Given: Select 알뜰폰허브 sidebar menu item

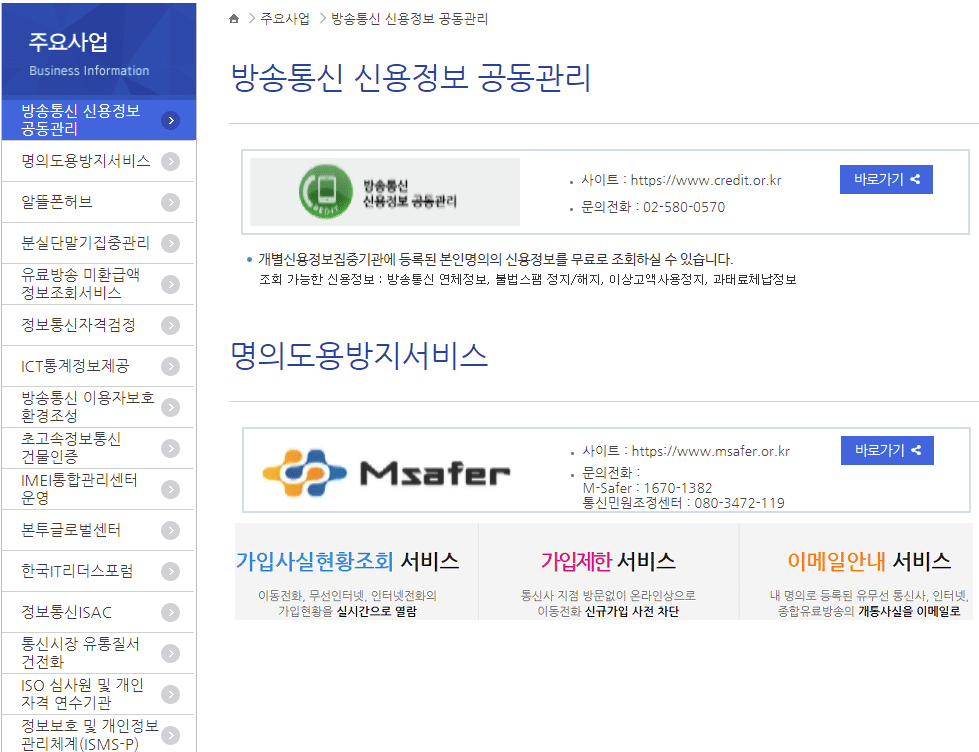Looking at the screenshot, I should 99,202.
